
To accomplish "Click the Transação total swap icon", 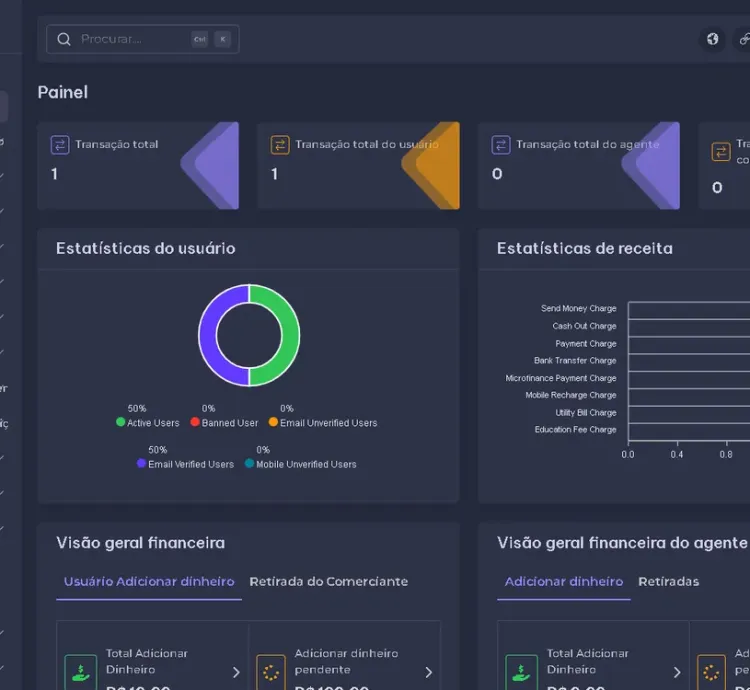I will [x=60, y=145].
